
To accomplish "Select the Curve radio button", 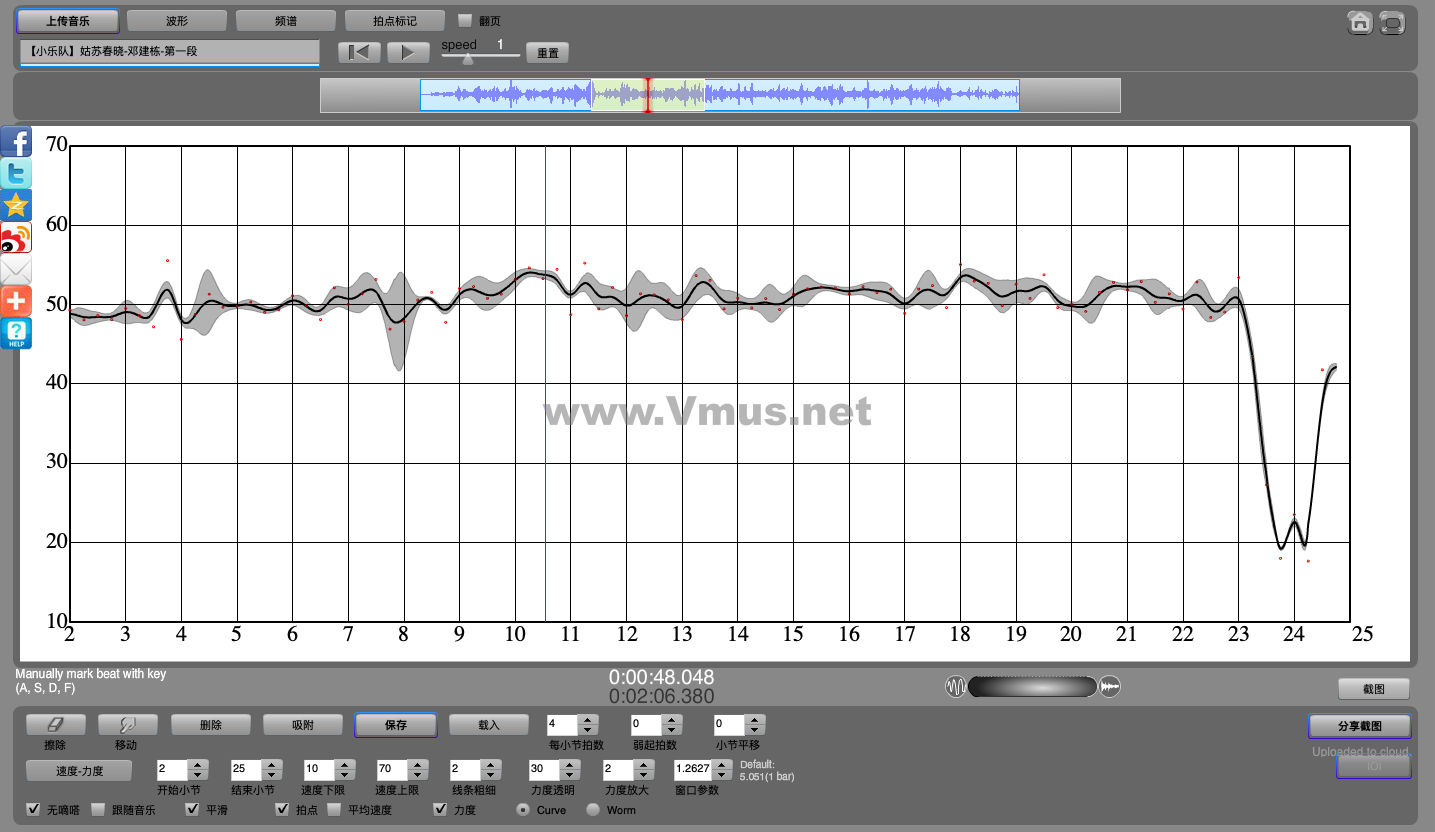I will tap(523, 809).
